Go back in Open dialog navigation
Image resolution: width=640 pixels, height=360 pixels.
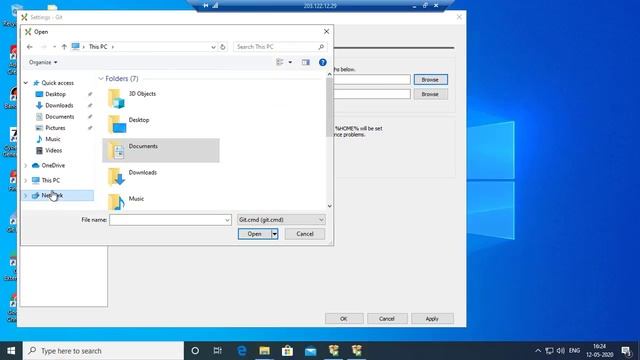[x=29, y=47]
